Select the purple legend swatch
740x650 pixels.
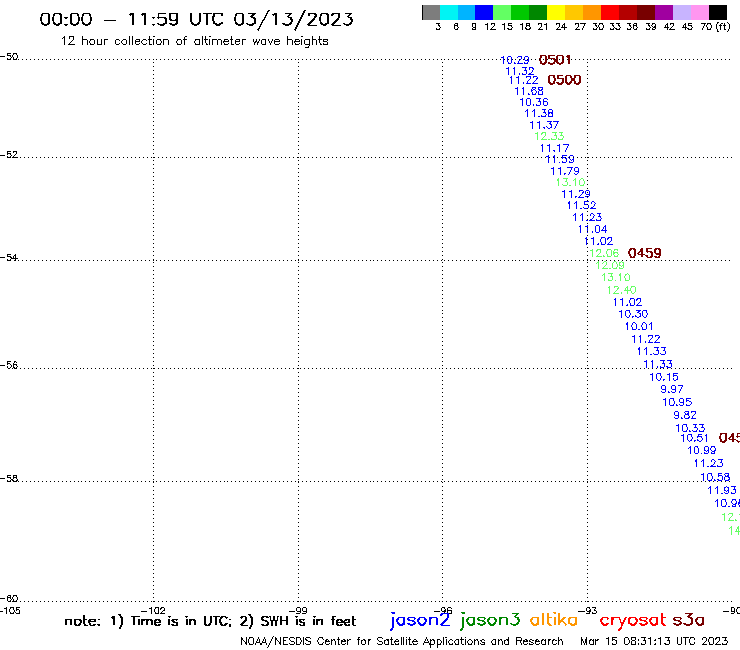[664, 12]
